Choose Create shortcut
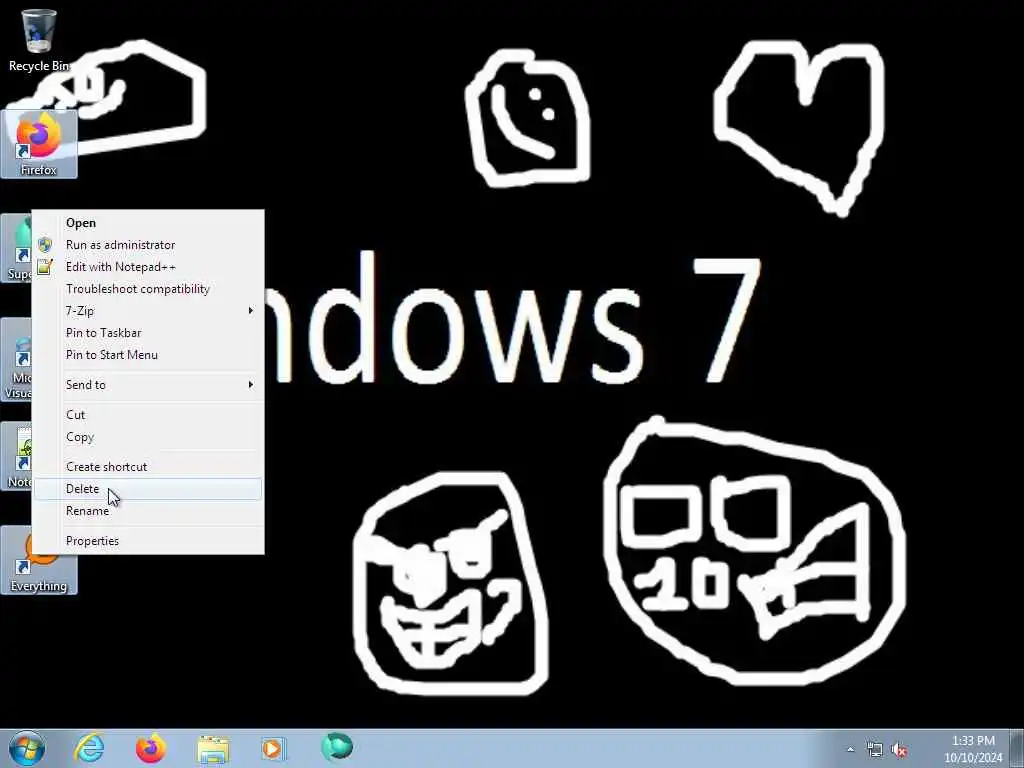The image size is (1024, 768). (x=149, y=467)
